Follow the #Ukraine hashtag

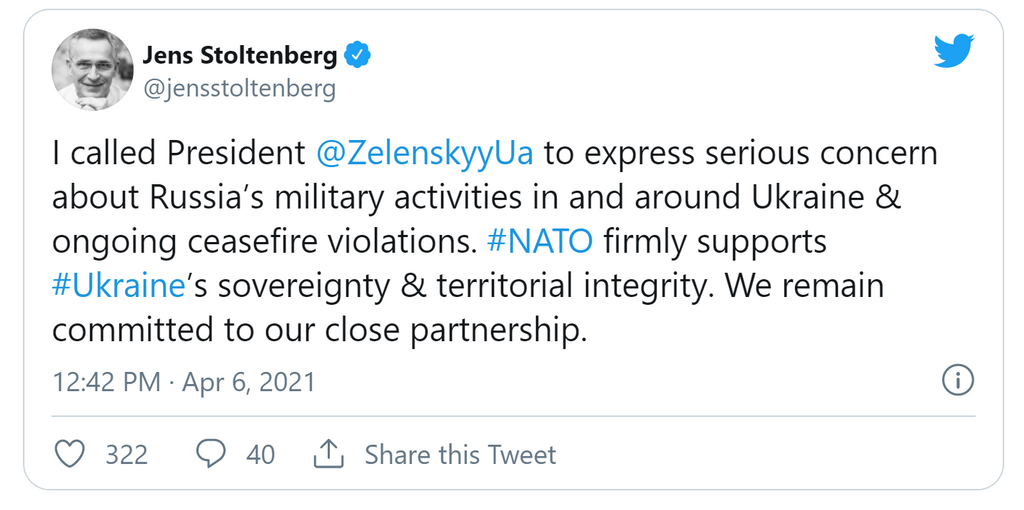point(118,287)
